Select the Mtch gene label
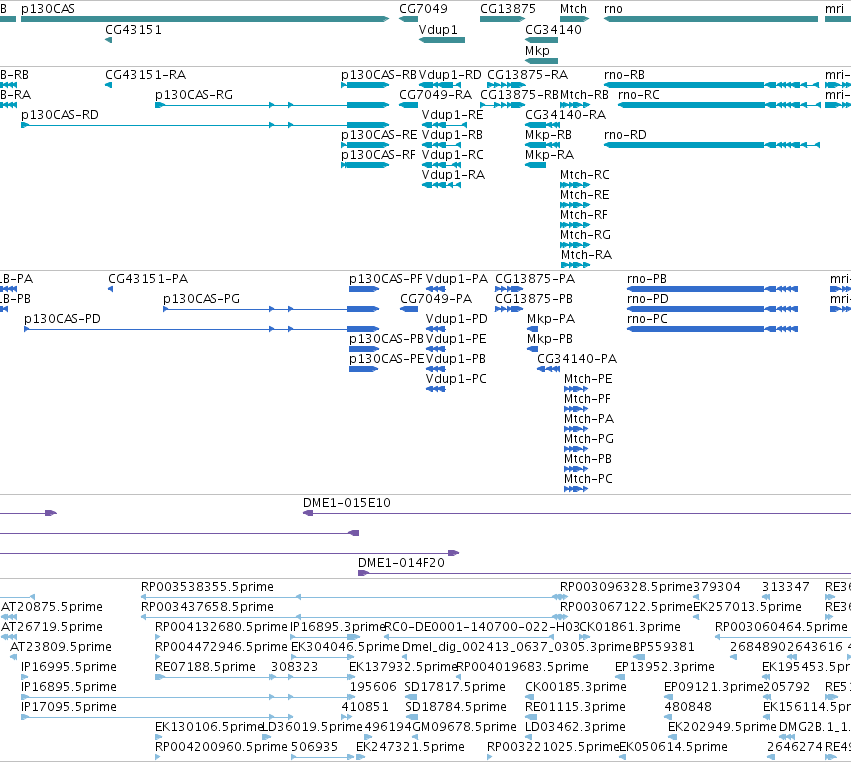 [x=573, y=9]
